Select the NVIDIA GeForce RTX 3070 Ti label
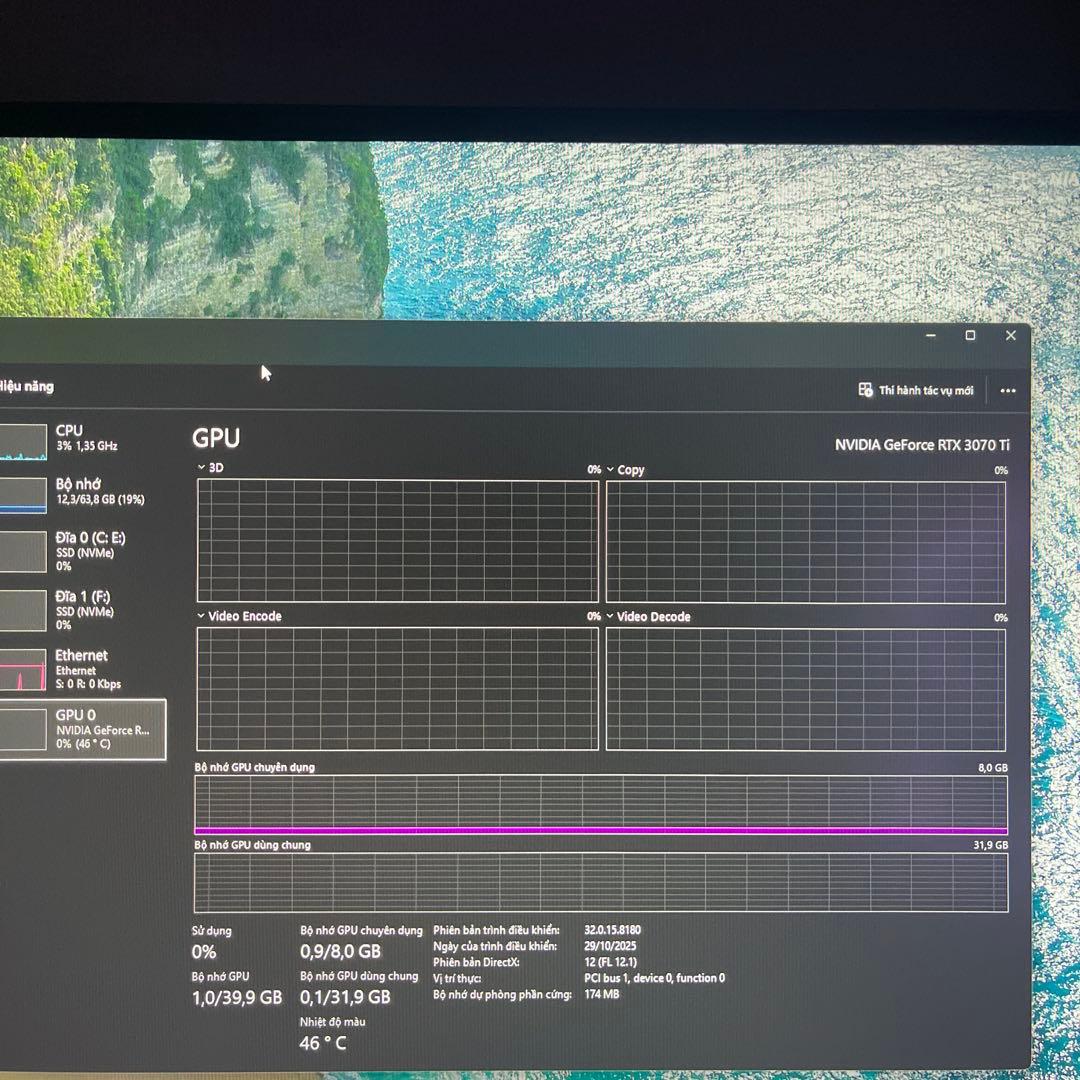 (921, 444)
